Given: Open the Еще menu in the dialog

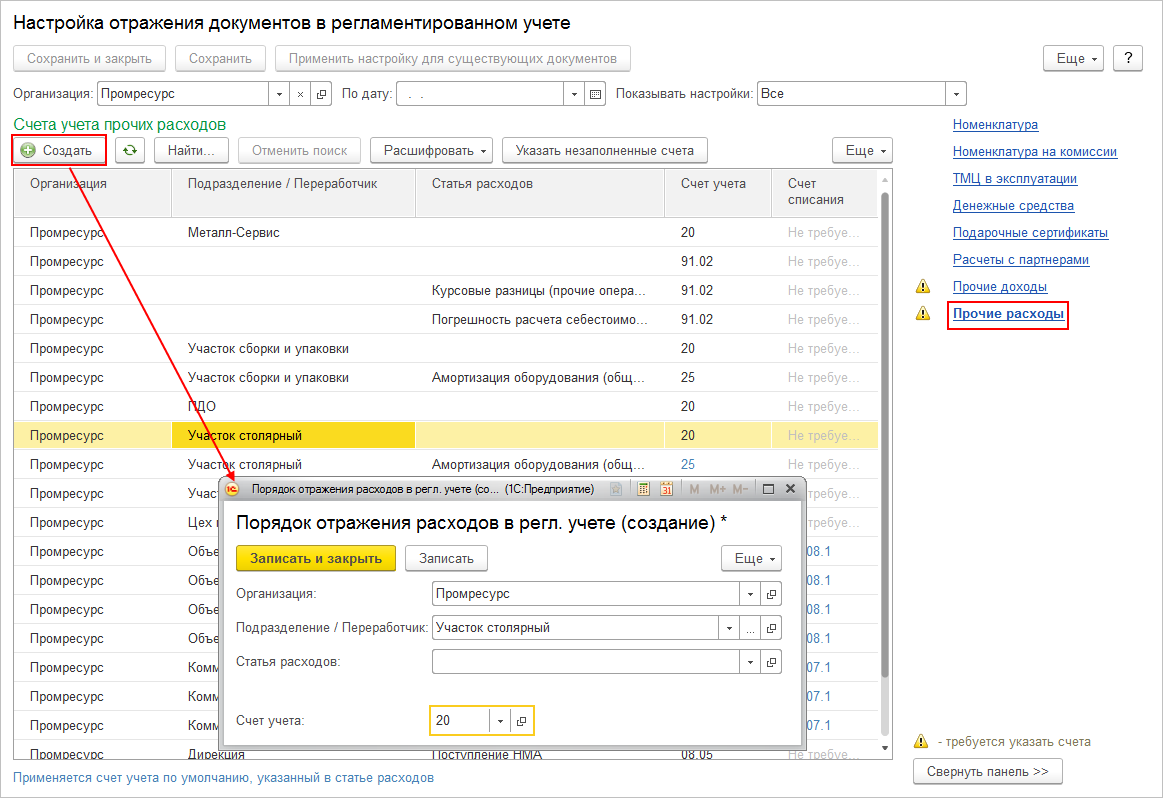Looking at the screenshot, I should pos(751,558).
